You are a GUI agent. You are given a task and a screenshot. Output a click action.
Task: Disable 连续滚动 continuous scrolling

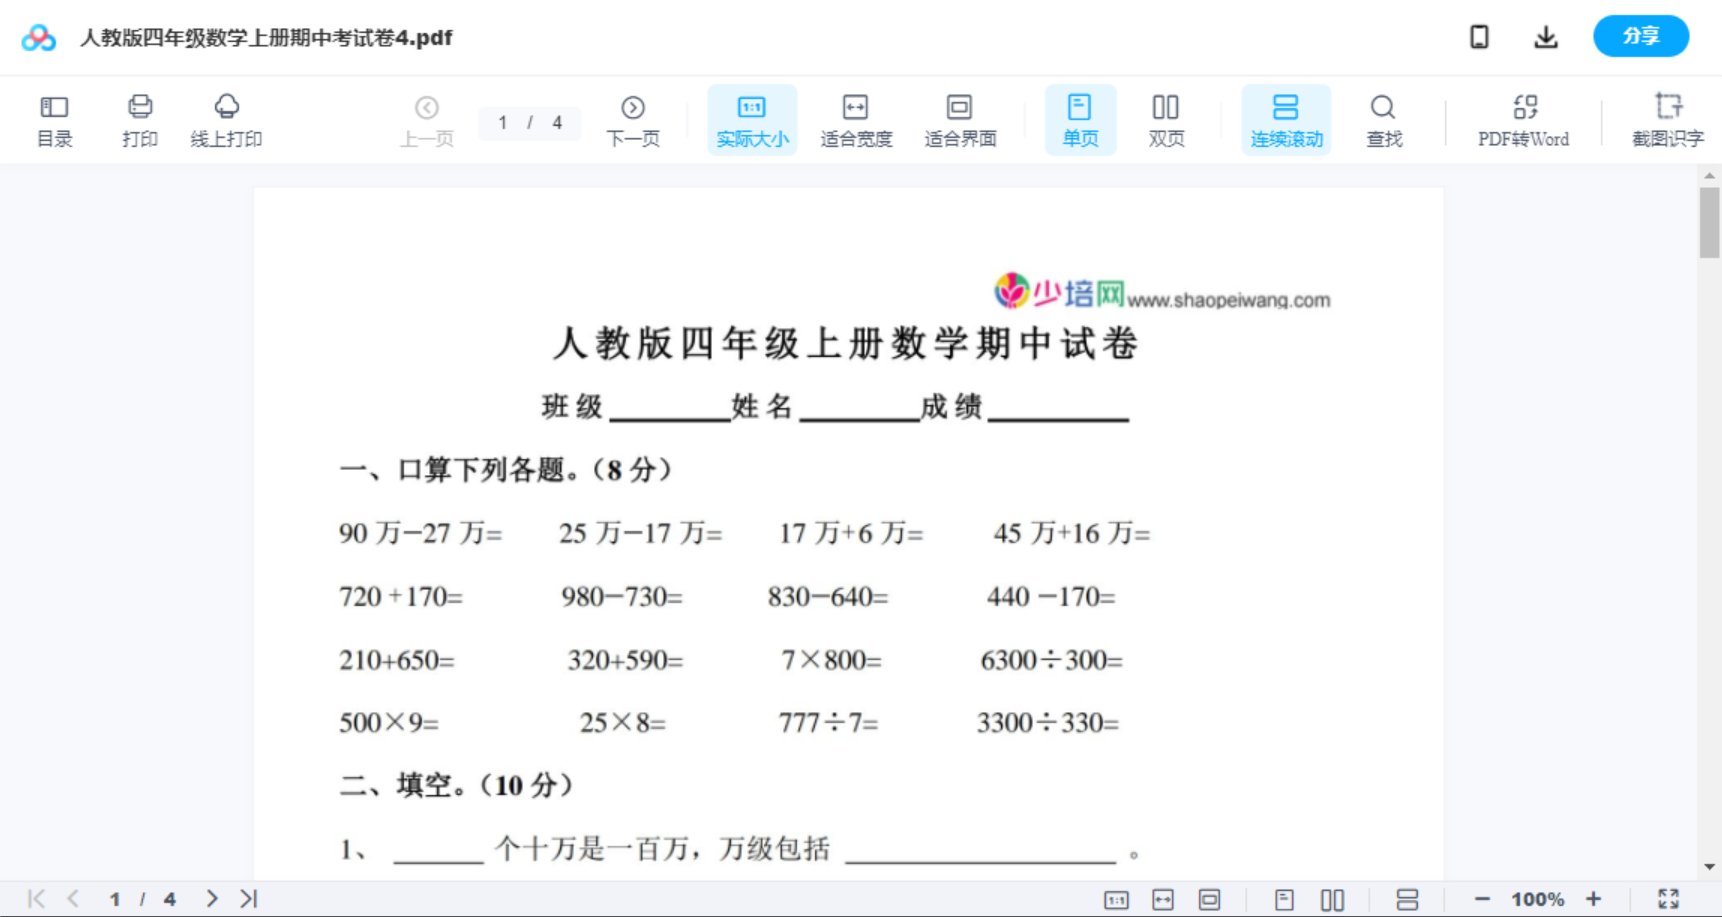1286,119
